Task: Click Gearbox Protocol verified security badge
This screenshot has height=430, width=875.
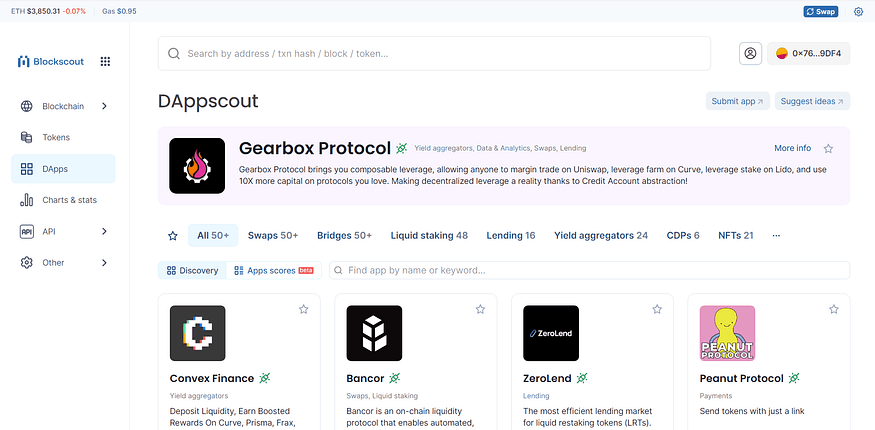Action: tap(401, 148)
